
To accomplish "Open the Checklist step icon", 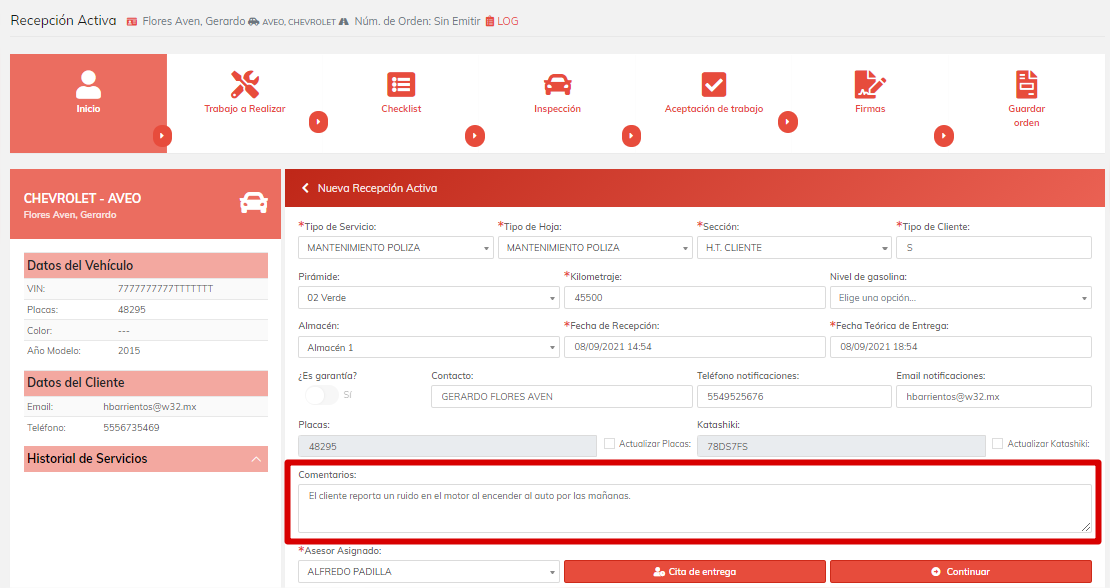I will [x=401, y=85].
